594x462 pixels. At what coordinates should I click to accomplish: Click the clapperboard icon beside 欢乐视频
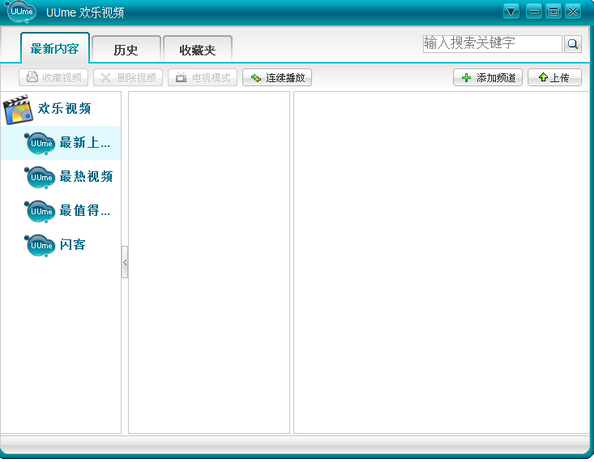[17, 109]
